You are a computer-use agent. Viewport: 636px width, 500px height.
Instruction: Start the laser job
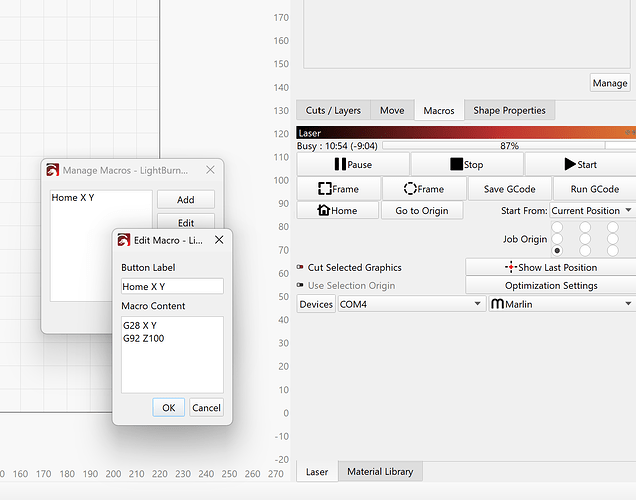[580, 164]
